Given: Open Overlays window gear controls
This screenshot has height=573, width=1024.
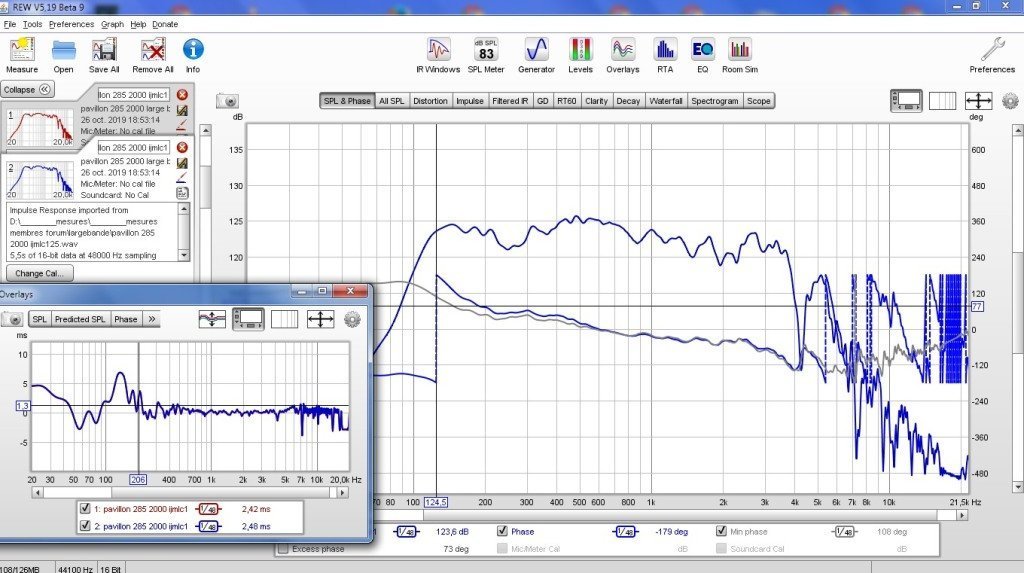Looking at the screenshot, I should tap(352, 319).
